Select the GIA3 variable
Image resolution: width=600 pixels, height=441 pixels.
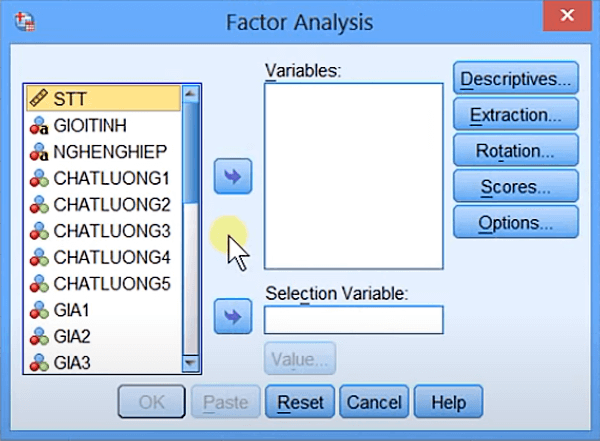(72, 363)
